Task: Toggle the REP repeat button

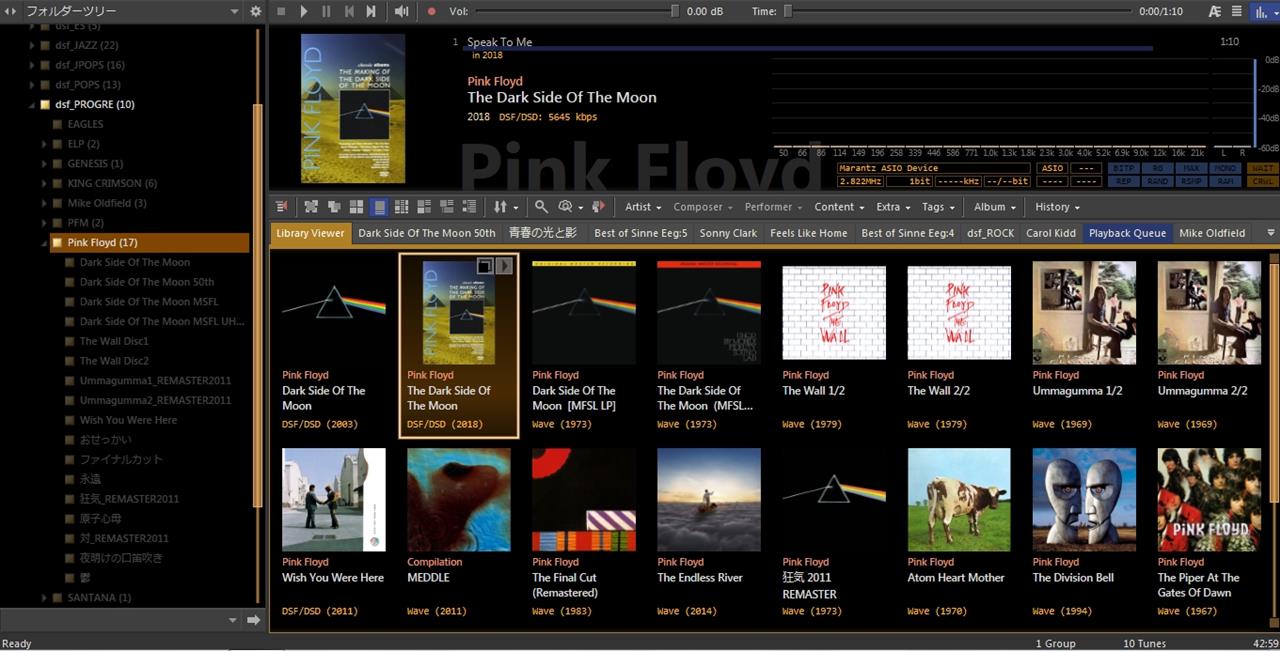Action: (x=1124, y=181)
